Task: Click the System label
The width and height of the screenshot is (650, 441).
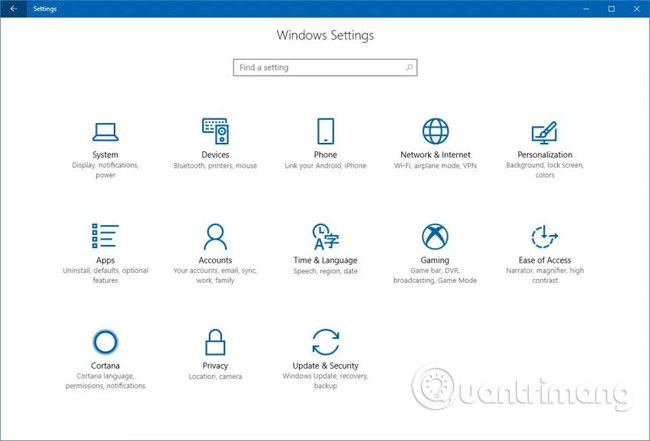Action: pos(105,155)
